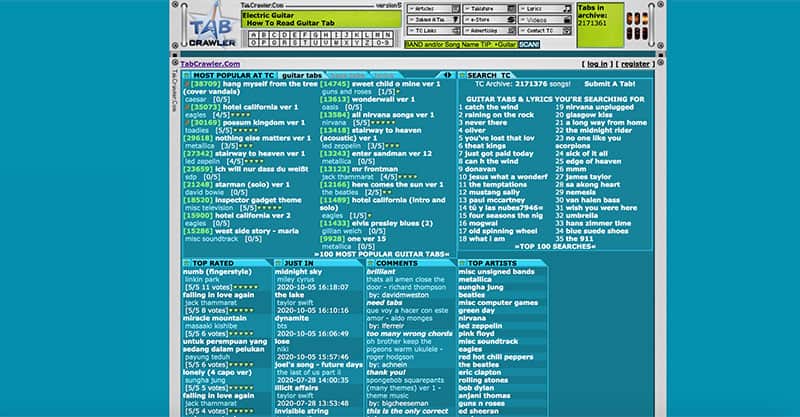The height and width of the screenshot is (417, 800).
Task: Open top artist 'misc unsigned bands'
Action: point(496,272)
